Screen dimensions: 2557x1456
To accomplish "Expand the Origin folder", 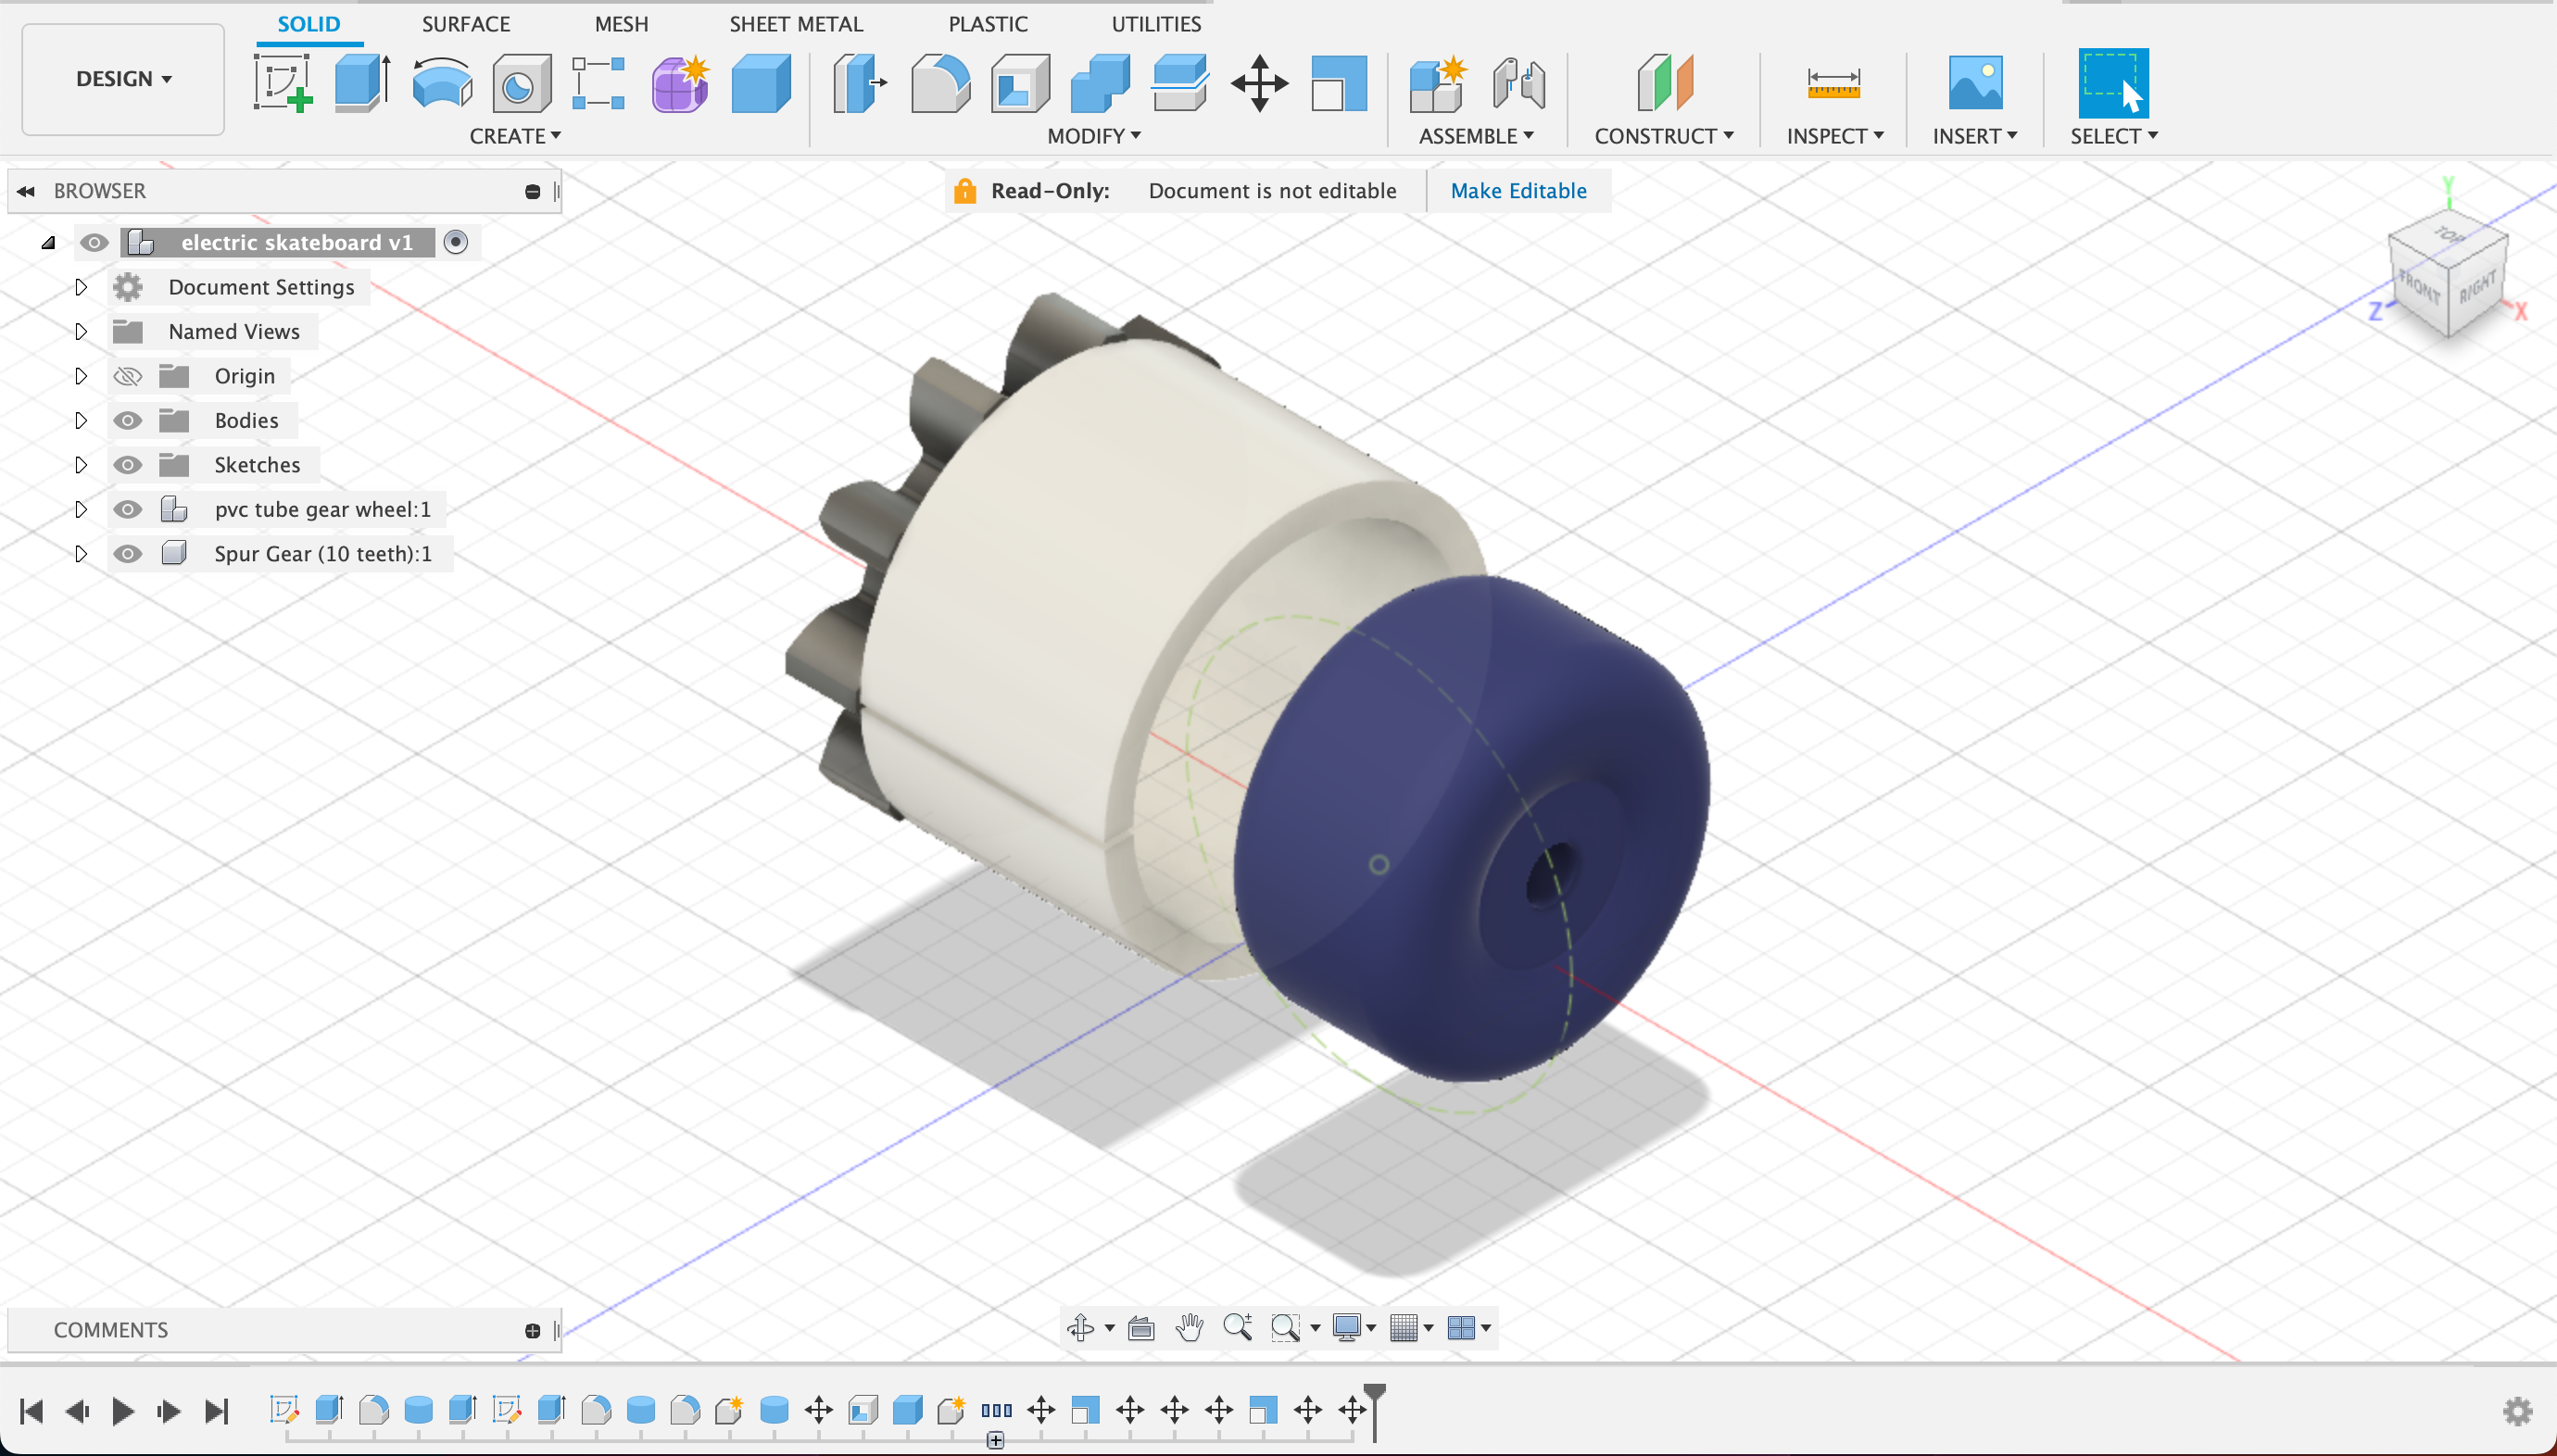I will point(81,376).
